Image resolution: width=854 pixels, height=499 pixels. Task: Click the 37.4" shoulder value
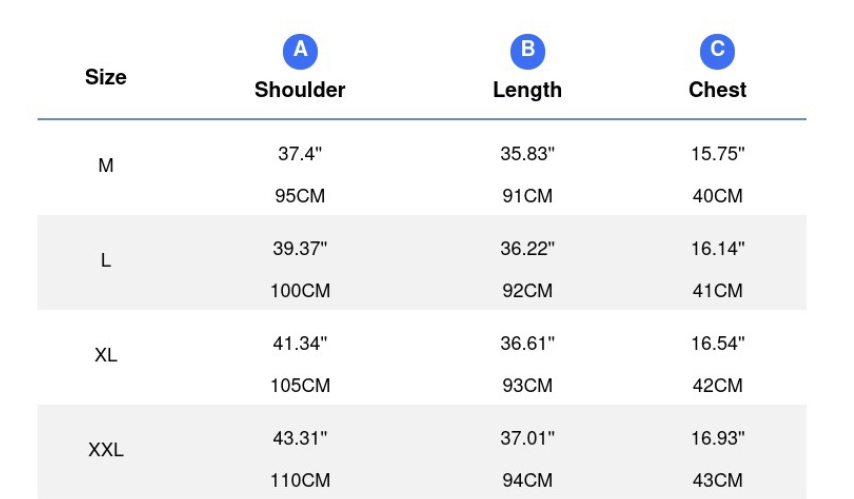pos(300,154)
